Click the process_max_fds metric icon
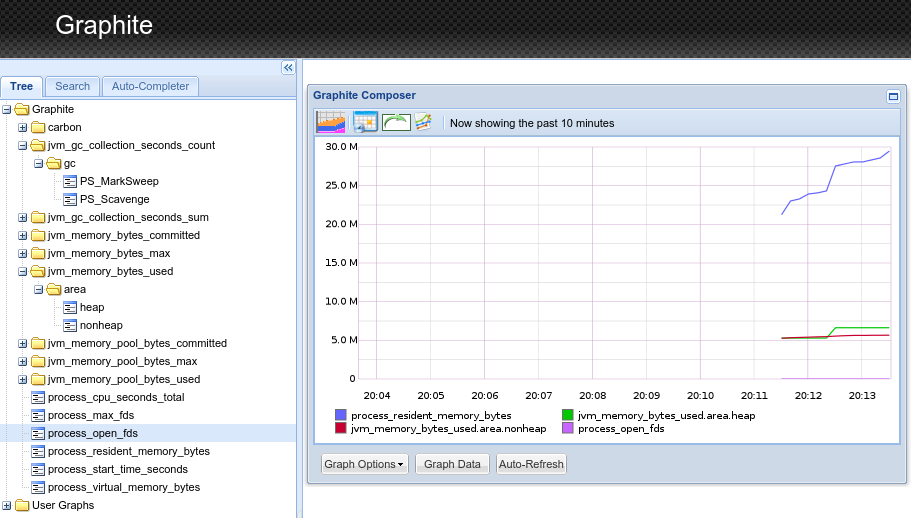The width and height of the screenshot is (911, 518). [38, 416]
